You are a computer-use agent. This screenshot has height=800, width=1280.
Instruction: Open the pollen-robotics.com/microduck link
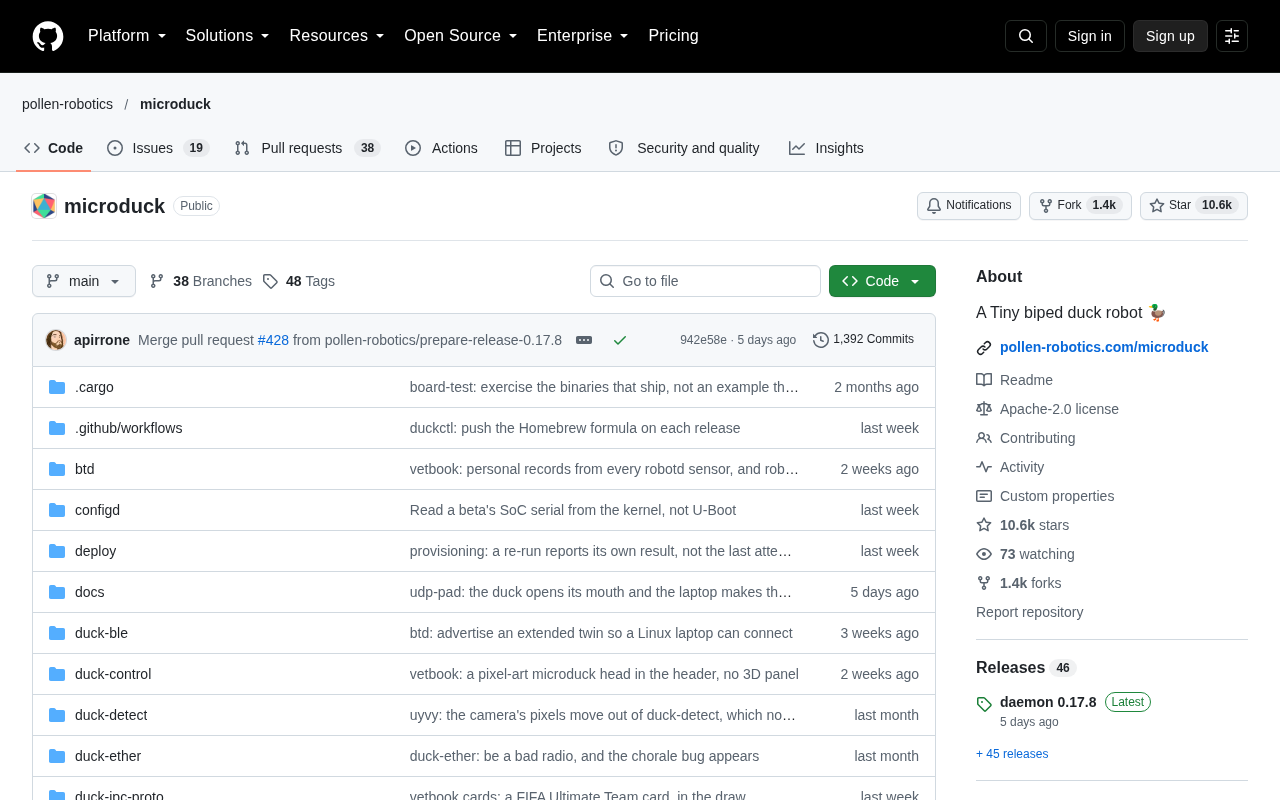(1104, 347)
